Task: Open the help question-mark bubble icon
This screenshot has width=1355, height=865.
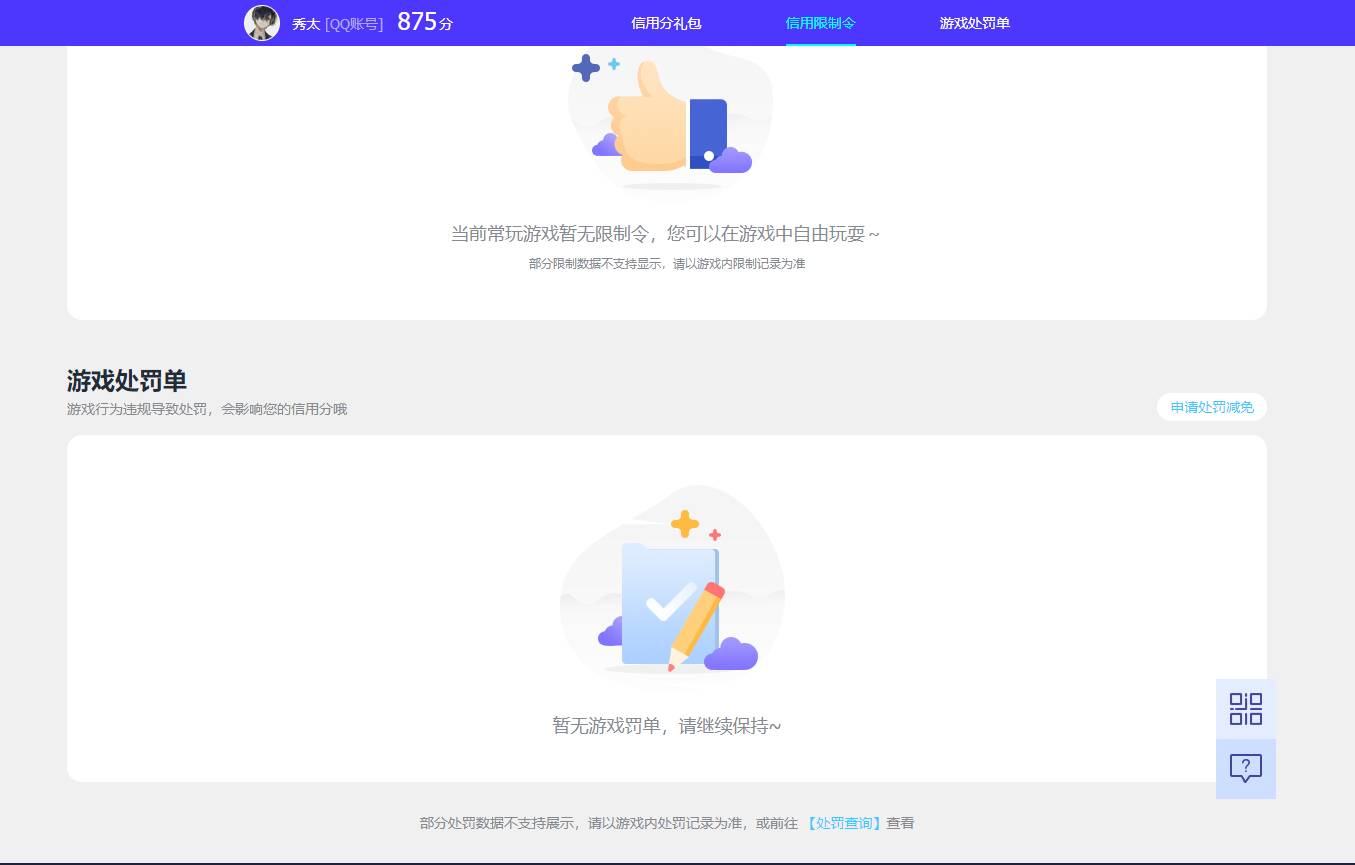Action: (1245, 769)
